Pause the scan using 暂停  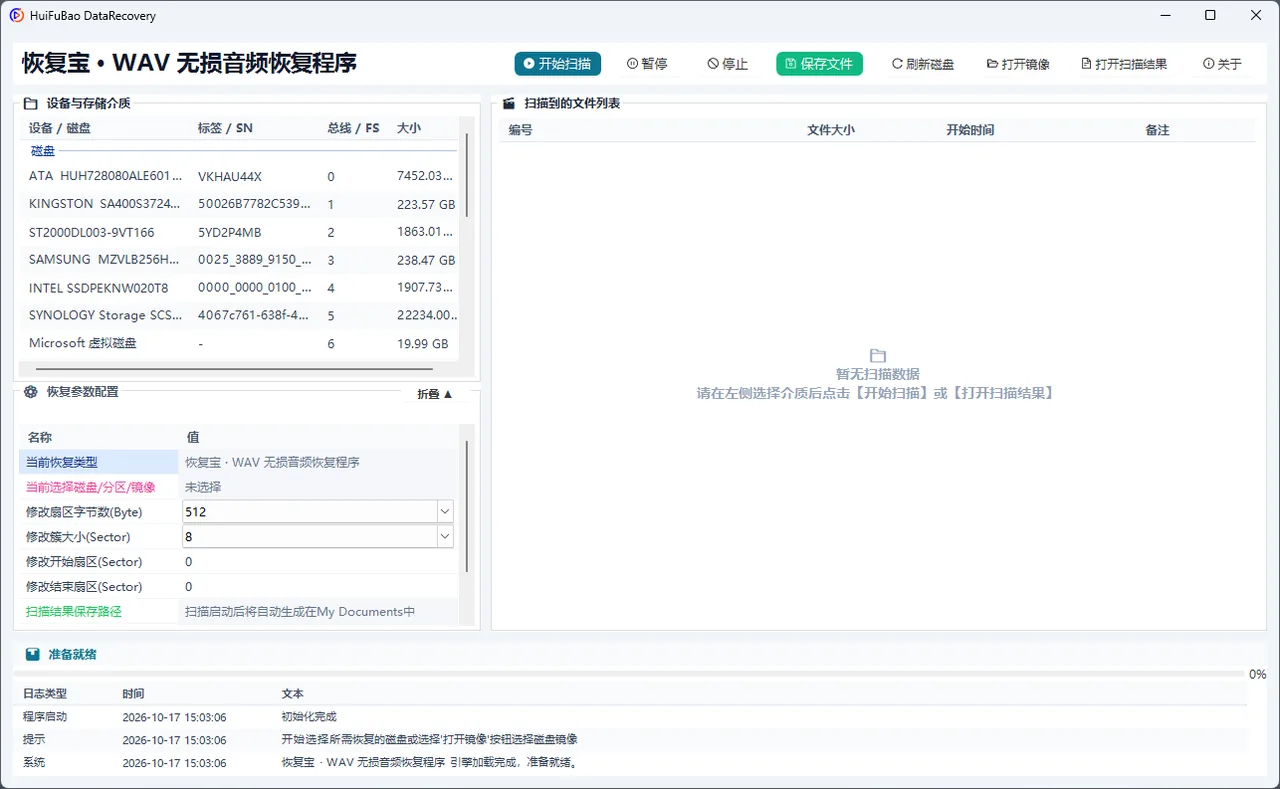tap(646, 64)
